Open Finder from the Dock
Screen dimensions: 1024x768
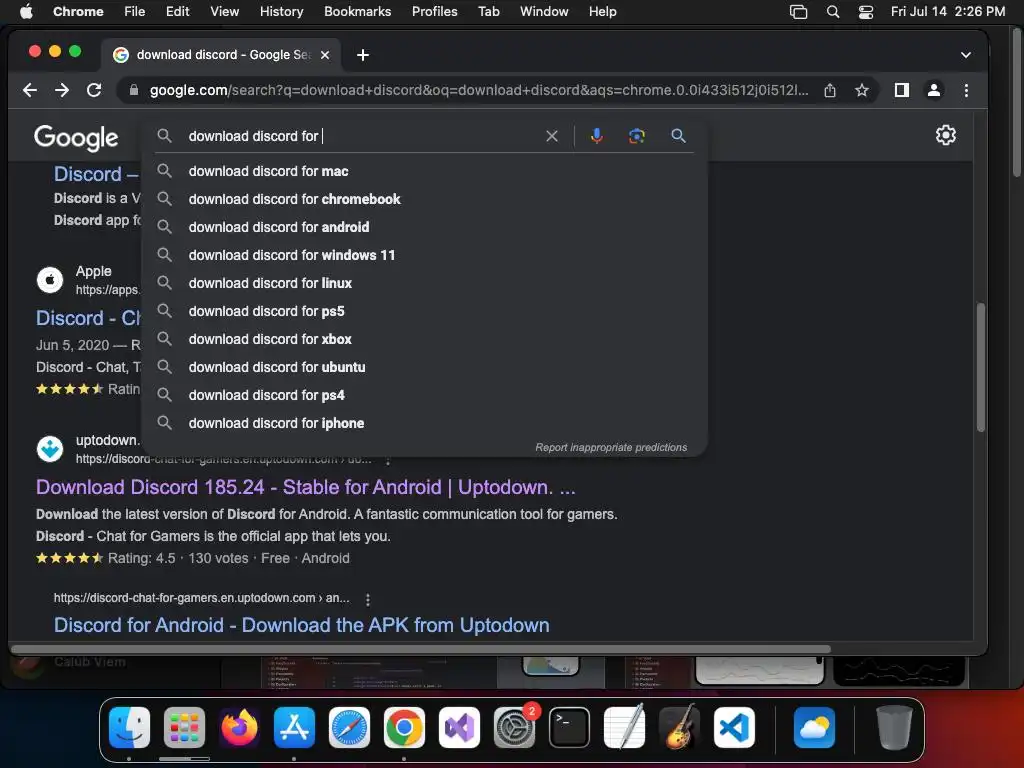[129, 727]
